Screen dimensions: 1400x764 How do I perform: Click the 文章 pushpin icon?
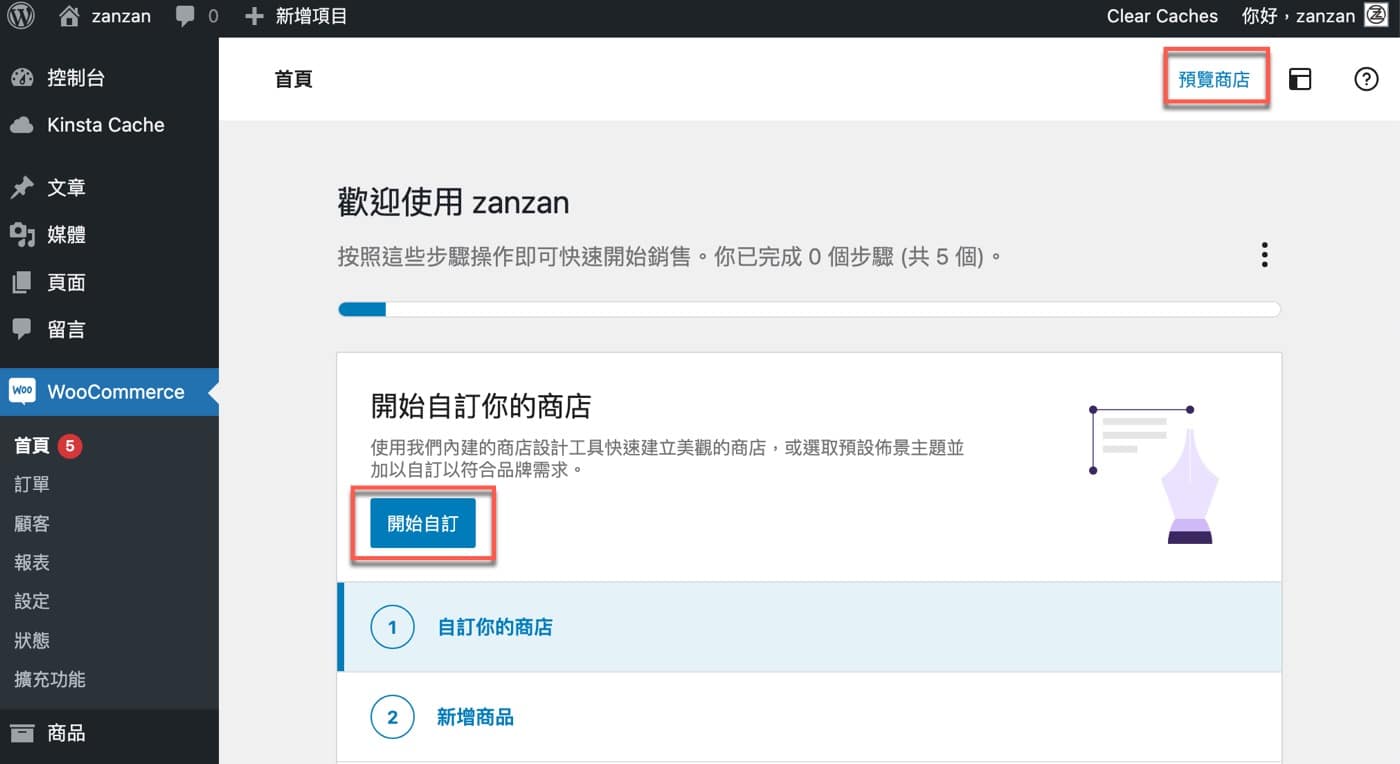22,188
